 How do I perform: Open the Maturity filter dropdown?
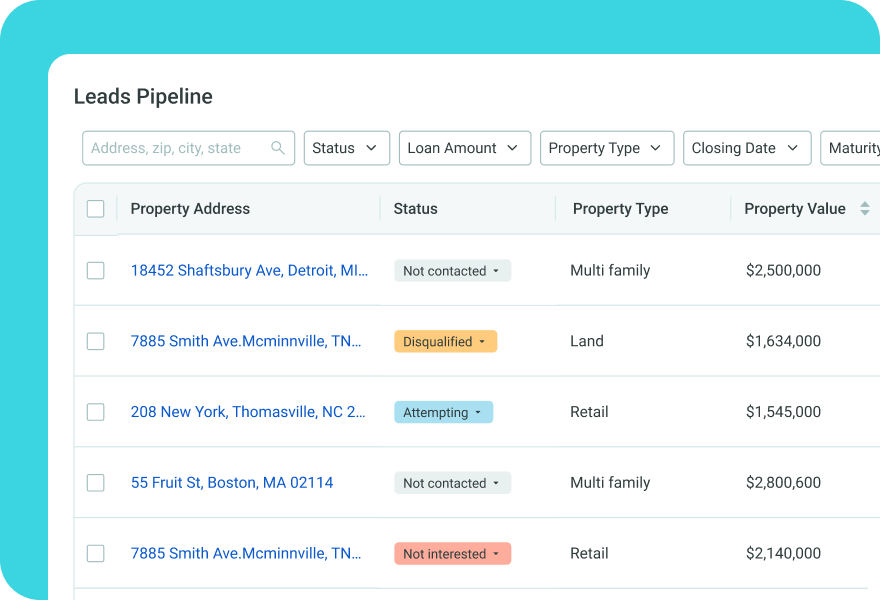(850, 148)
